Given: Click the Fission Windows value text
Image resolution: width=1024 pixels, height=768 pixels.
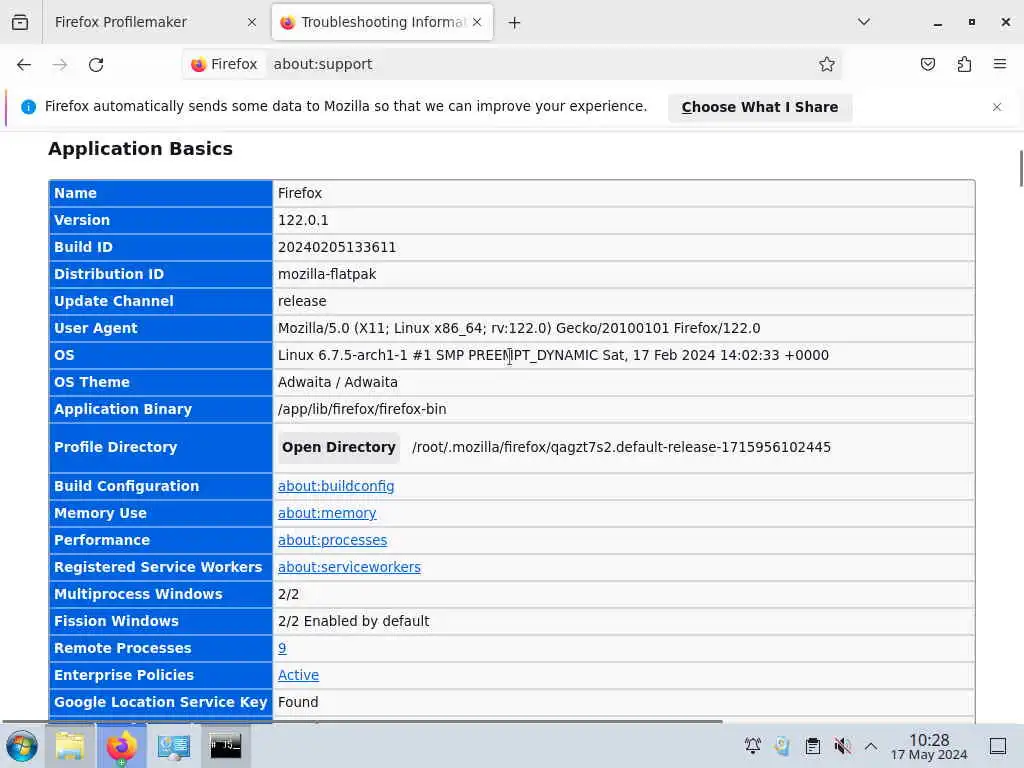Looking at the screenshot, I should 353,621.
